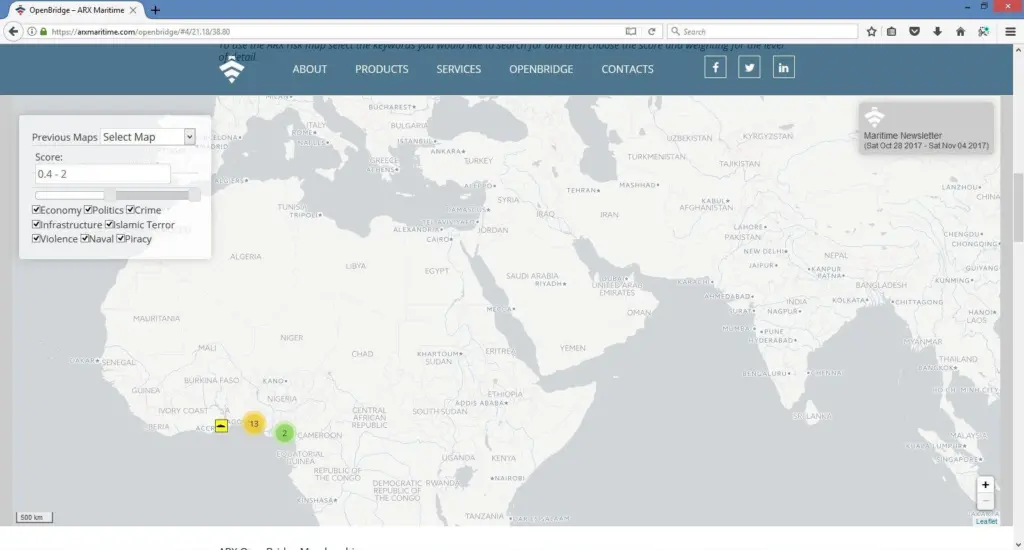Reload the page
The image size is (1024, 550).
(651, 31)
